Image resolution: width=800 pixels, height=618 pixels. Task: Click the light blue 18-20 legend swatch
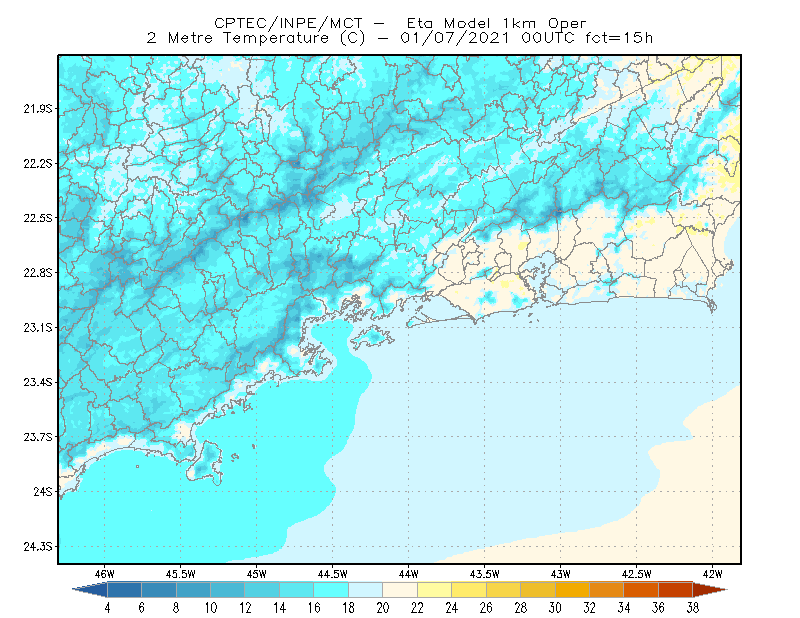(366, 590)
